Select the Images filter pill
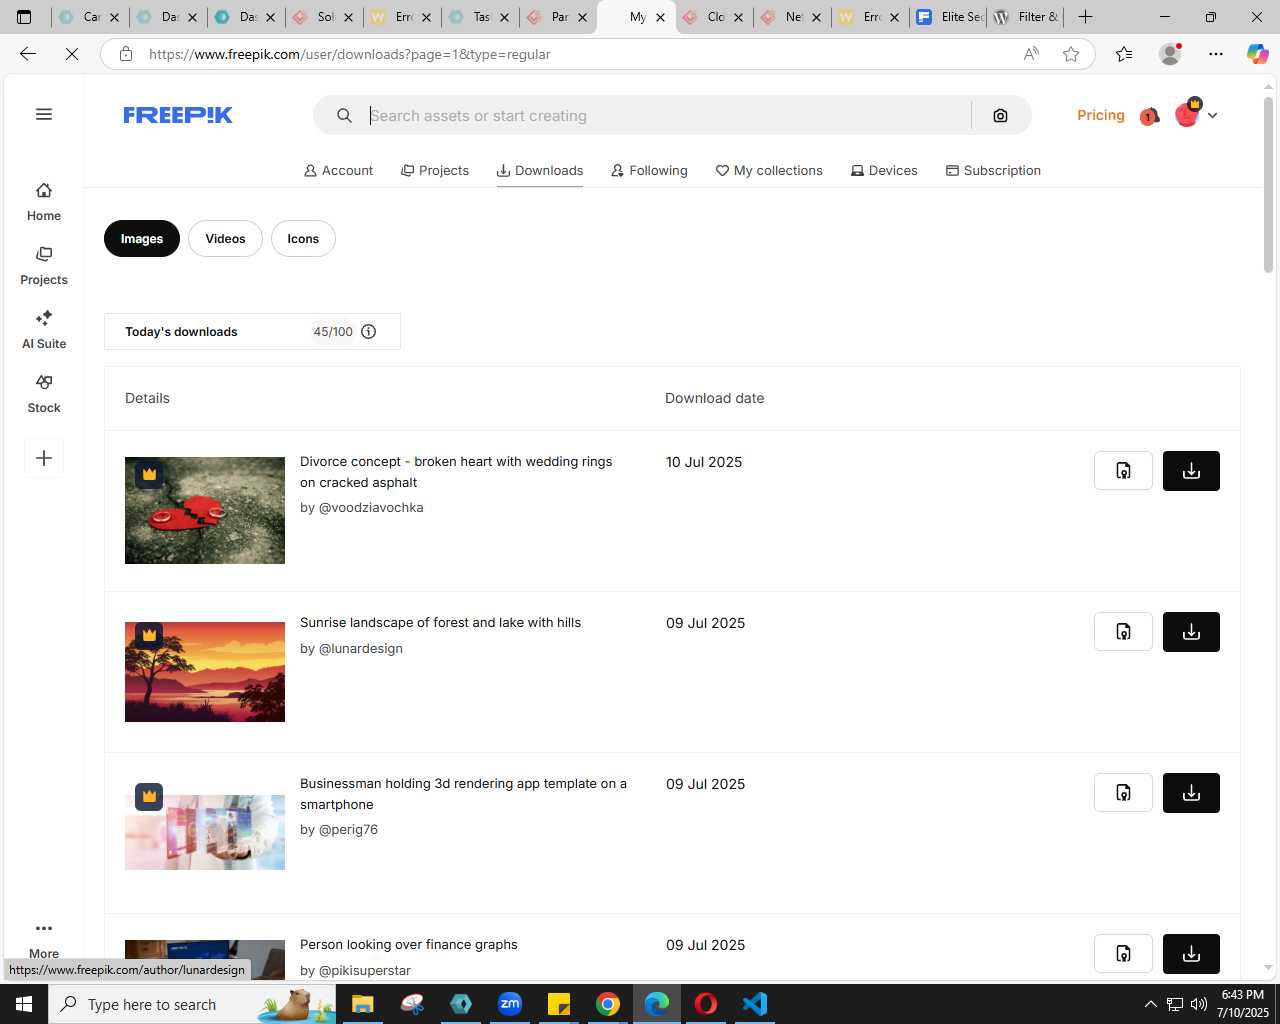This screenshot has height=1024, width=1280. 142,239
